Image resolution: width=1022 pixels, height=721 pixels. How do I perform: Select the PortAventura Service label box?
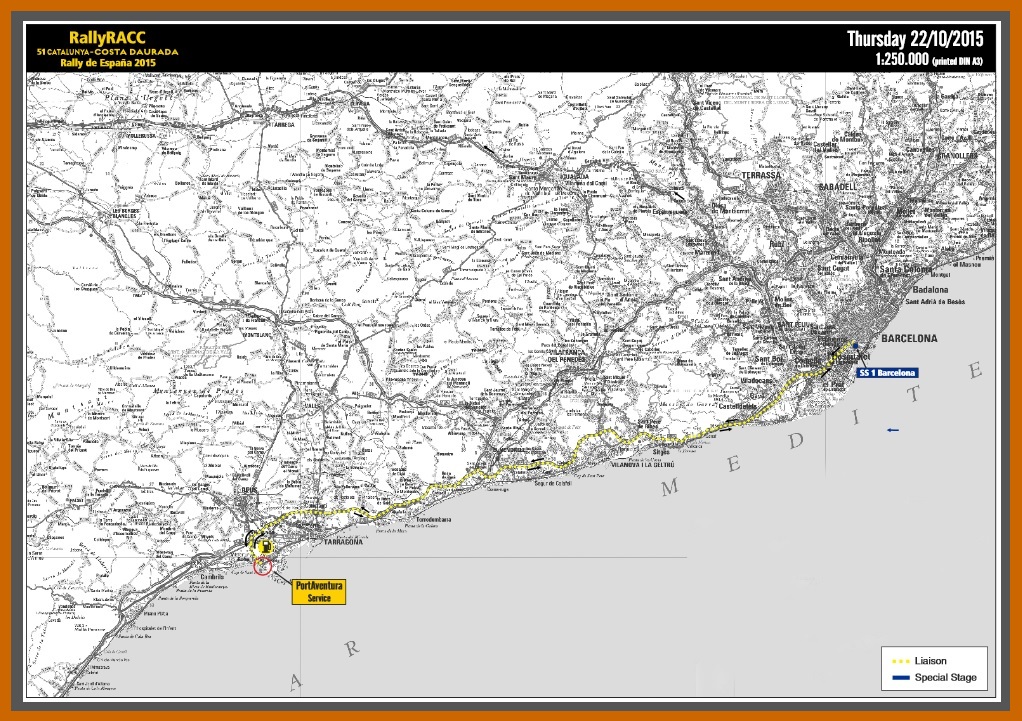(318, 592)
